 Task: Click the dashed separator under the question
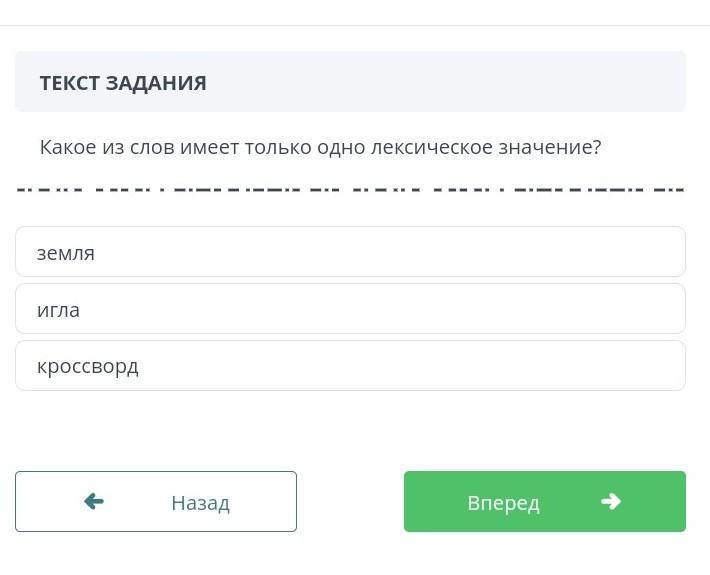click(x=350, y=189)
